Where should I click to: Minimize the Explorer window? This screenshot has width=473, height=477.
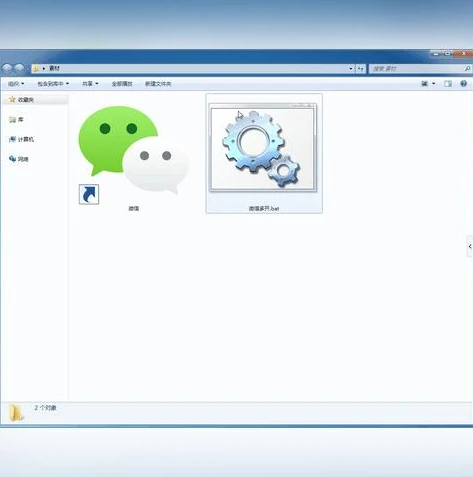[436, 53]
